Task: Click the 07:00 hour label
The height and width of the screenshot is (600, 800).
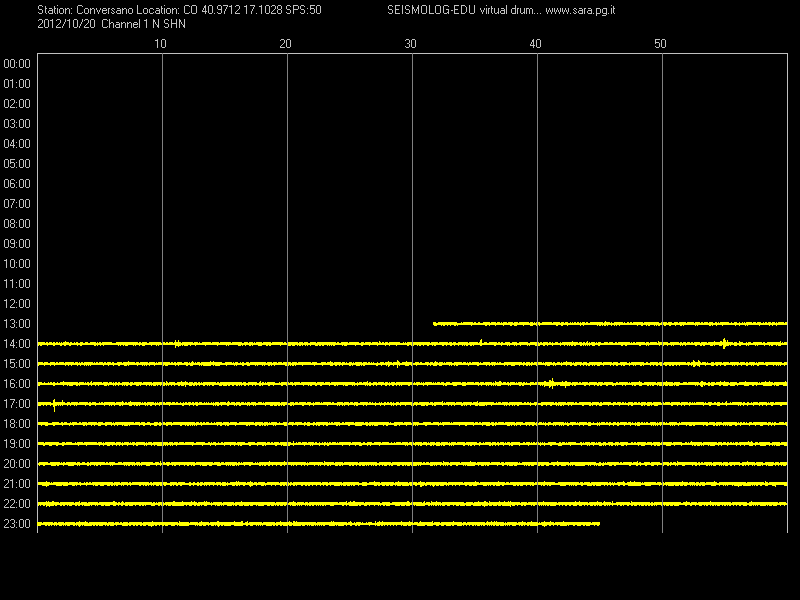Action: (17, 204)
